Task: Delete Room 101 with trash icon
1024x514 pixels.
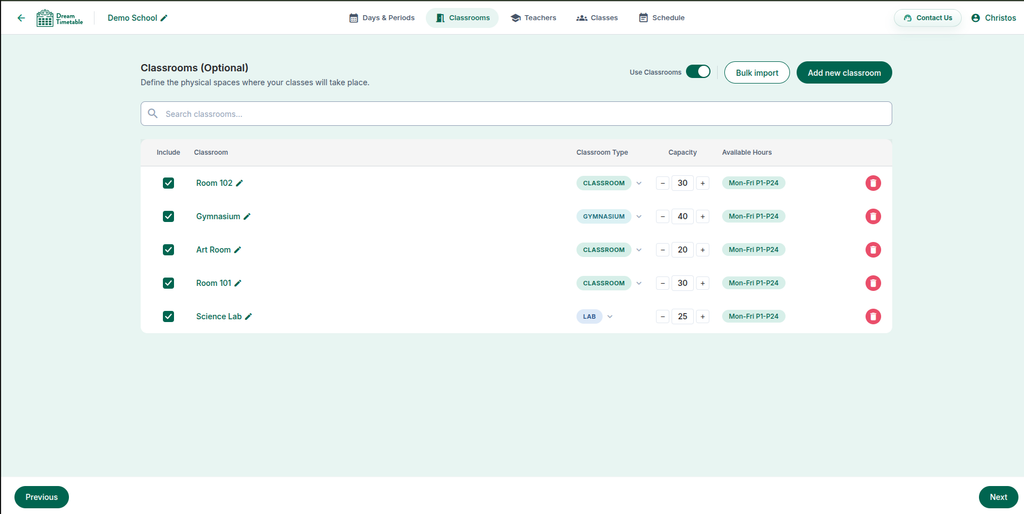Action: tap(873, 283)
